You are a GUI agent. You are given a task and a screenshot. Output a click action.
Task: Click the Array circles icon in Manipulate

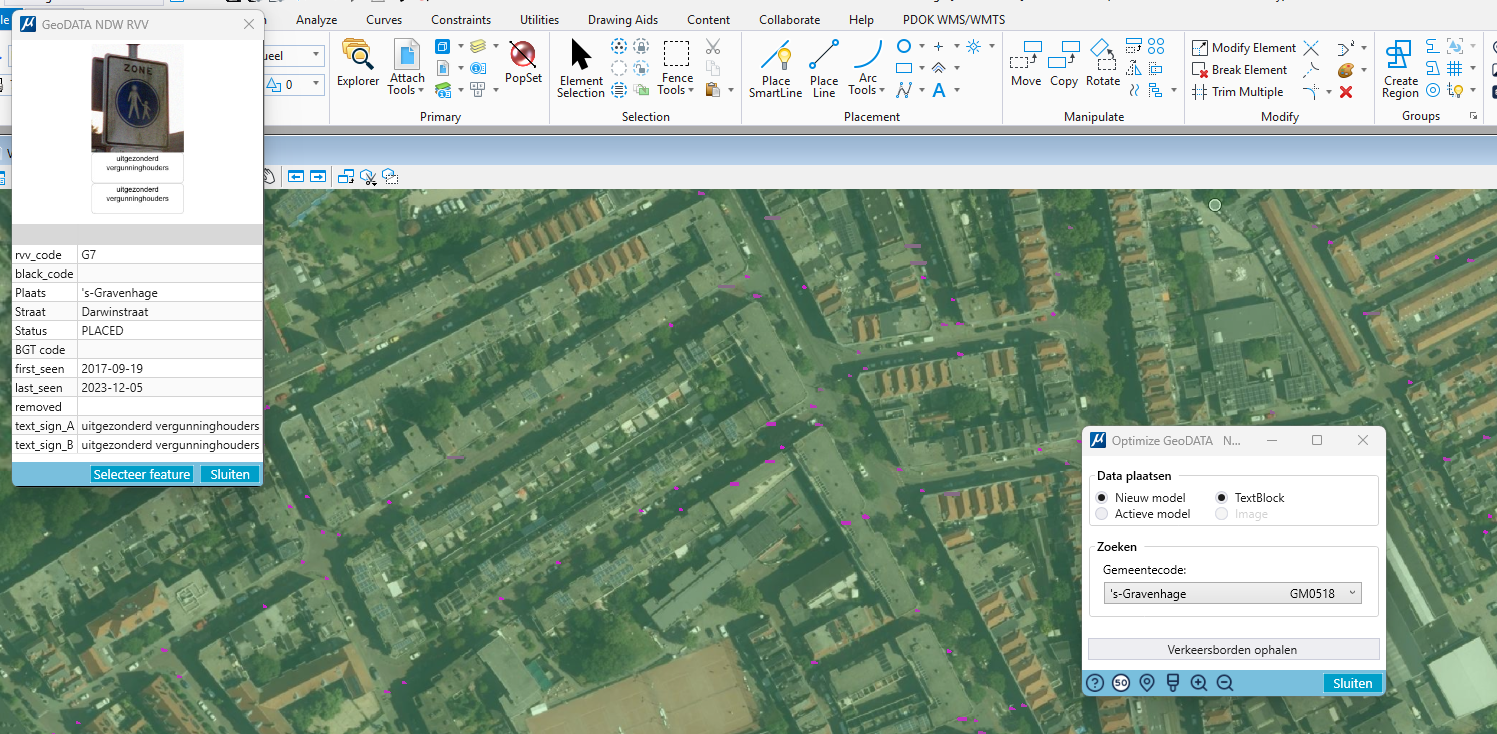[x=1156, y=46]
